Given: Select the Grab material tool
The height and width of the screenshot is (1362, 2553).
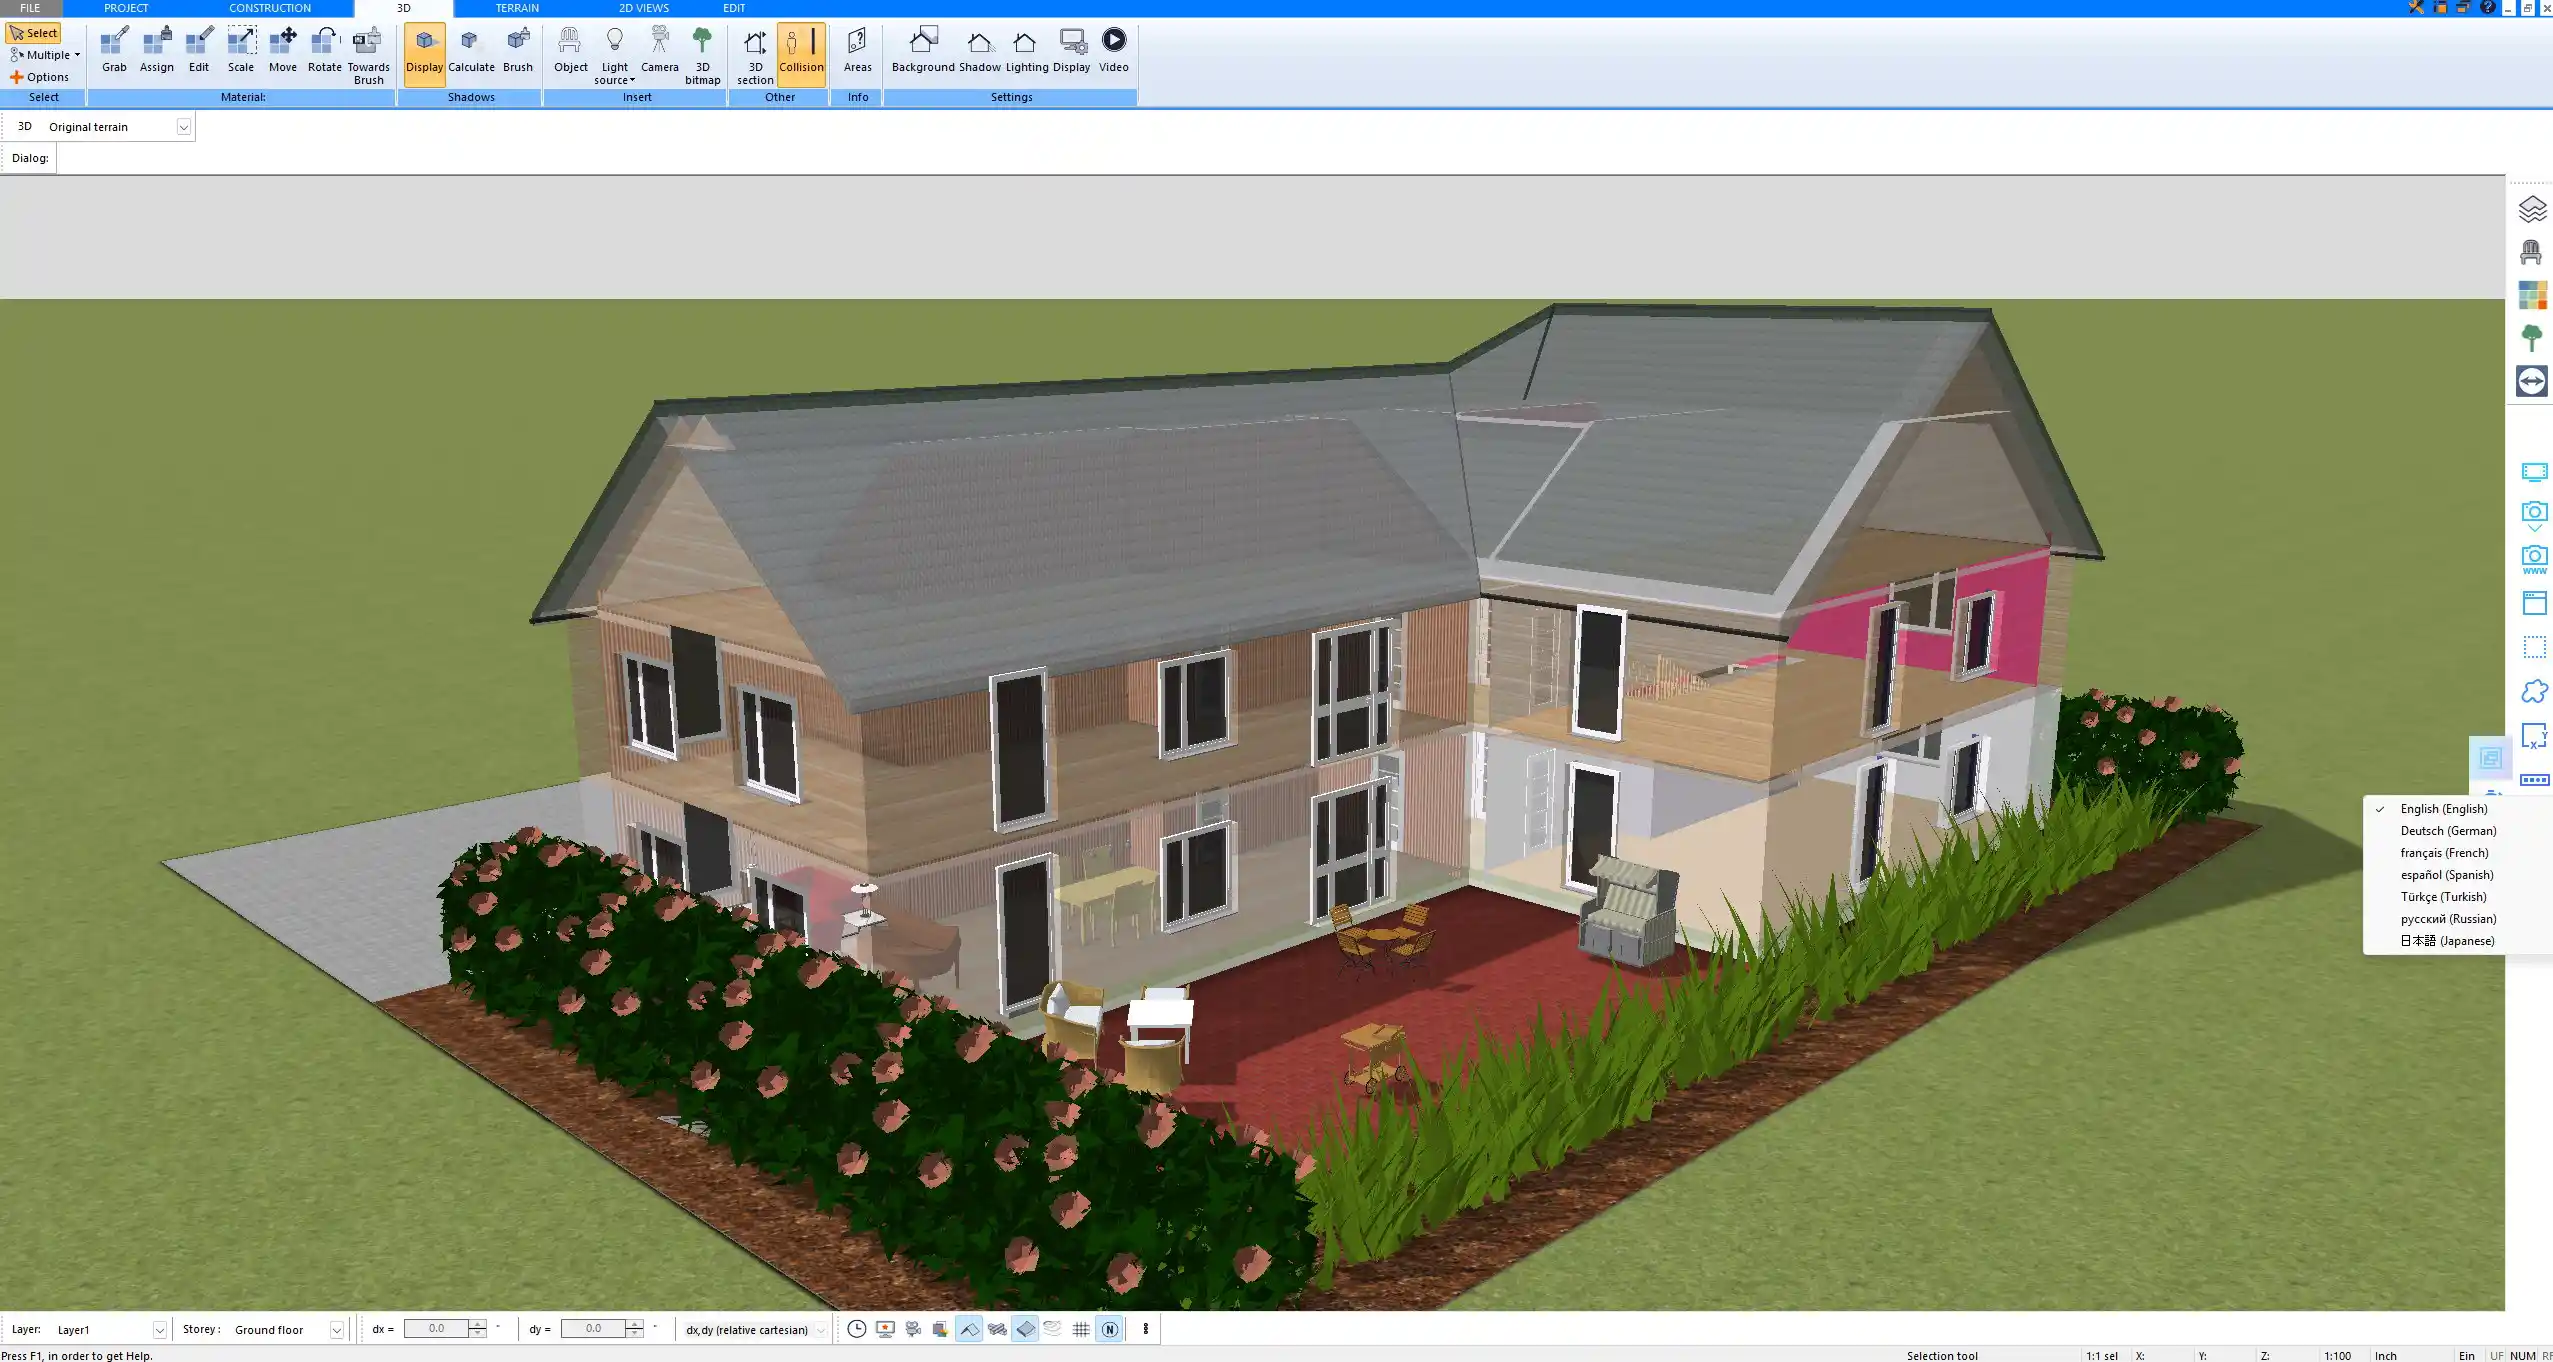Looking at the screenshot, I should (114, 50).
